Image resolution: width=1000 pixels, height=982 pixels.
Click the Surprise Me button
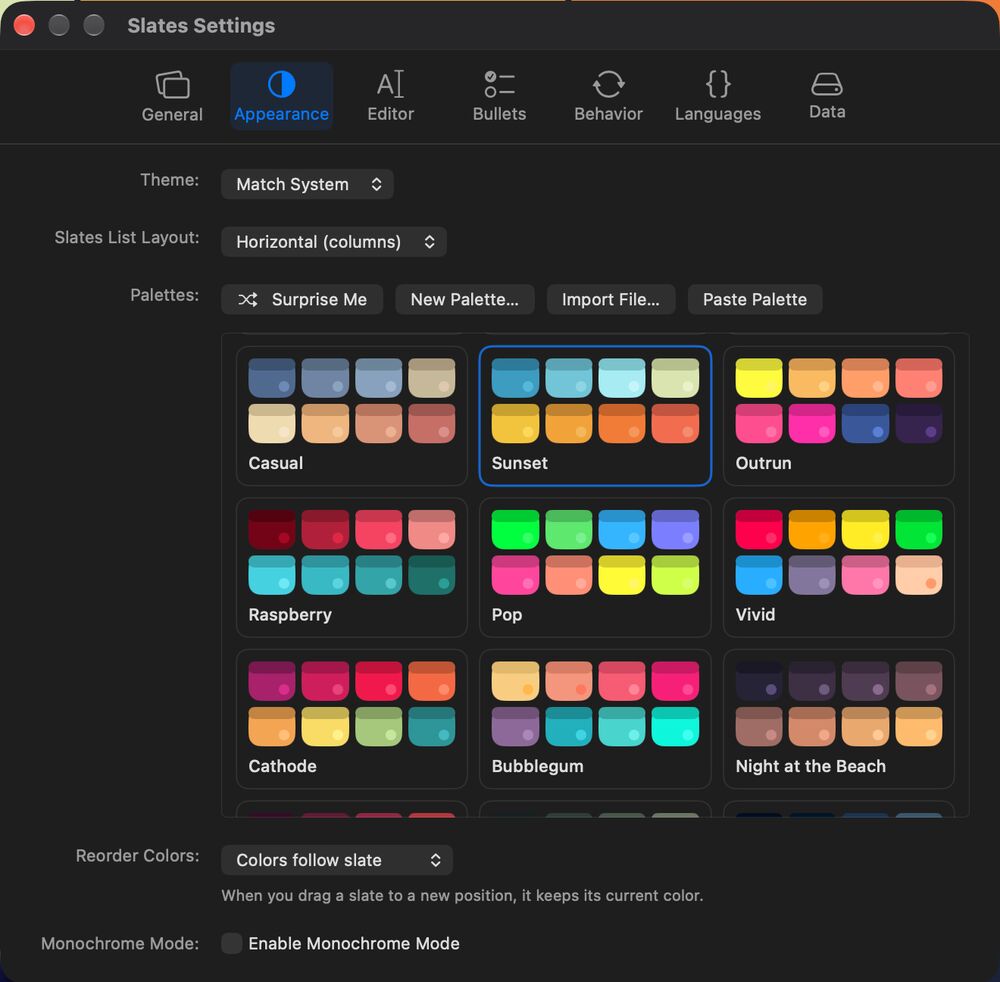302,299
